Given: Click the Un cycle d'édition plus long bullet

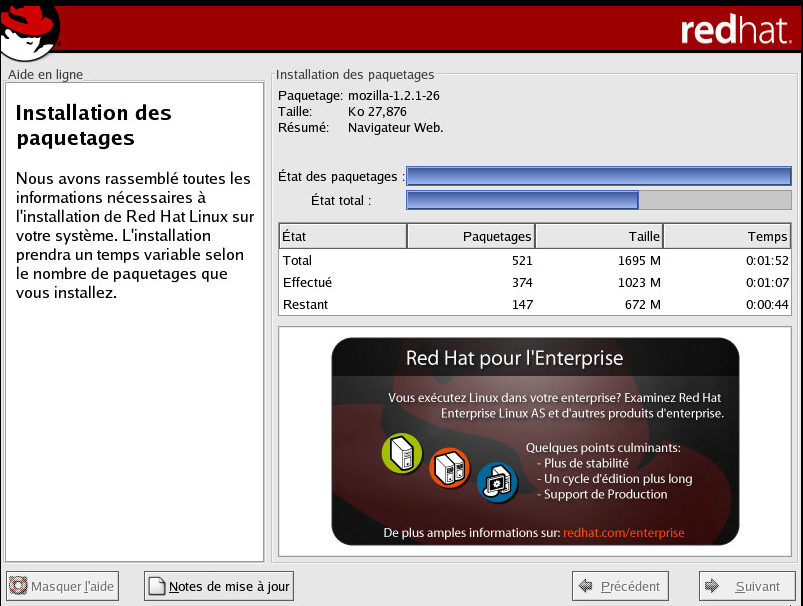Looking at the screenshot, I should pyautogui.click(x=615, y=479).
